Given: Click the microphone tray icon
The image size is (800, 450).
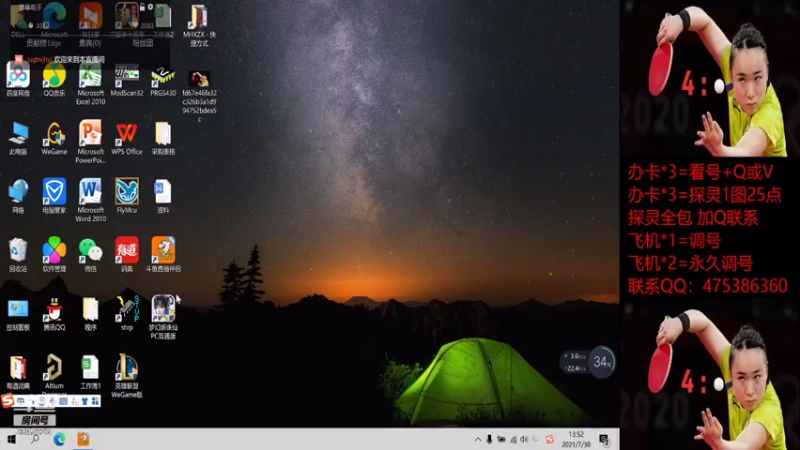Looking at the screenshot, I should click(x=489, y=439).
